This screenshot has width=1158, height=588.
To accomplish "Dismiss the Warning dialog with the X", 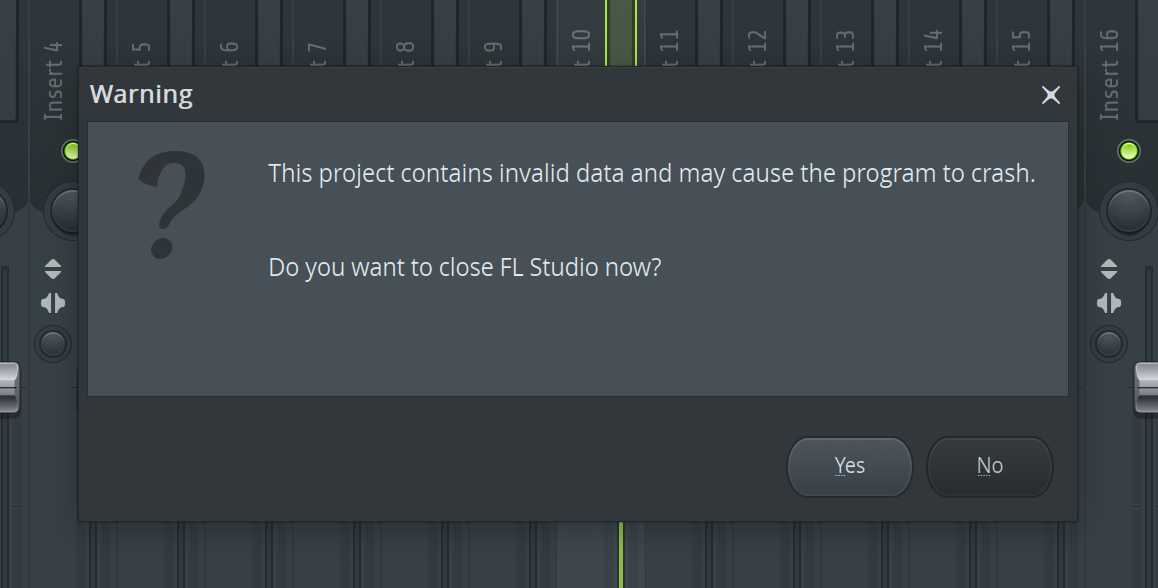I will coord(1050,95).
